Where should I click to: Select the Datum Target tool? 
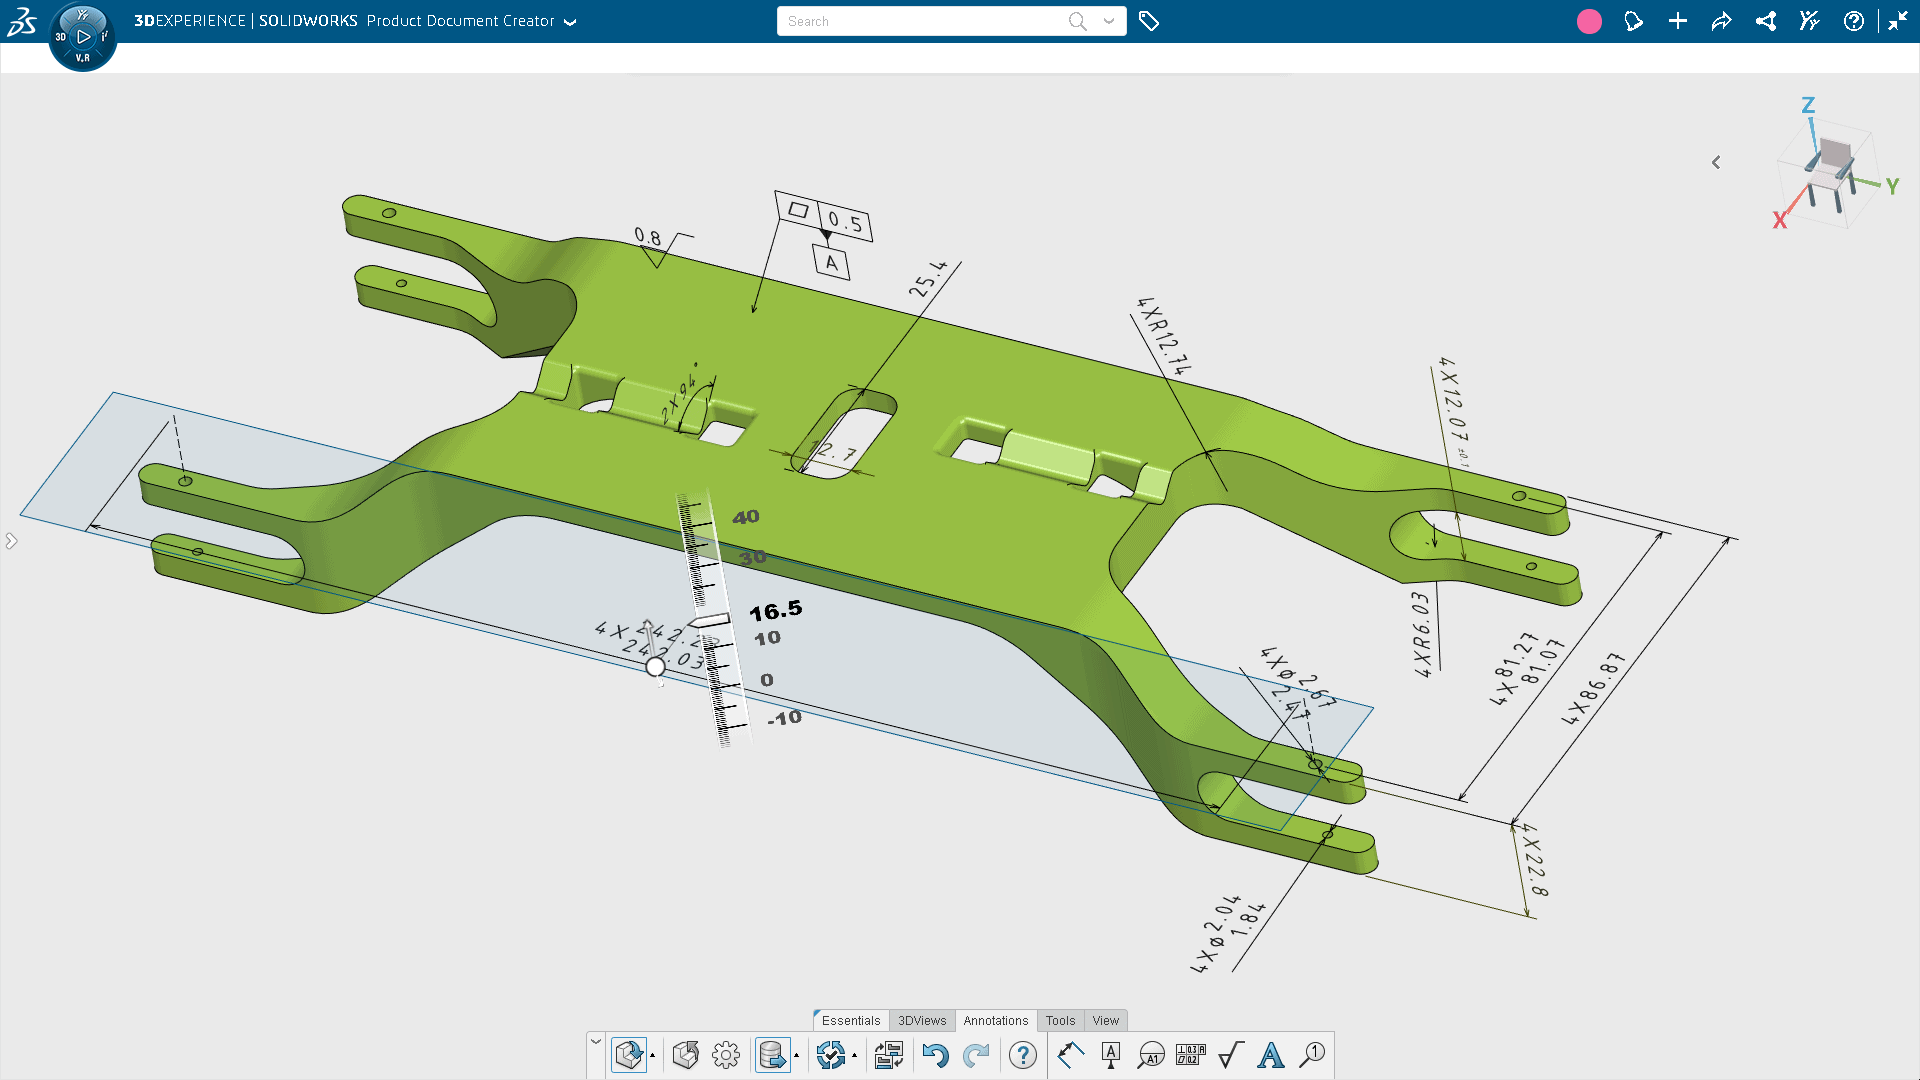pyautogui.click(x=1150, y=1055)
